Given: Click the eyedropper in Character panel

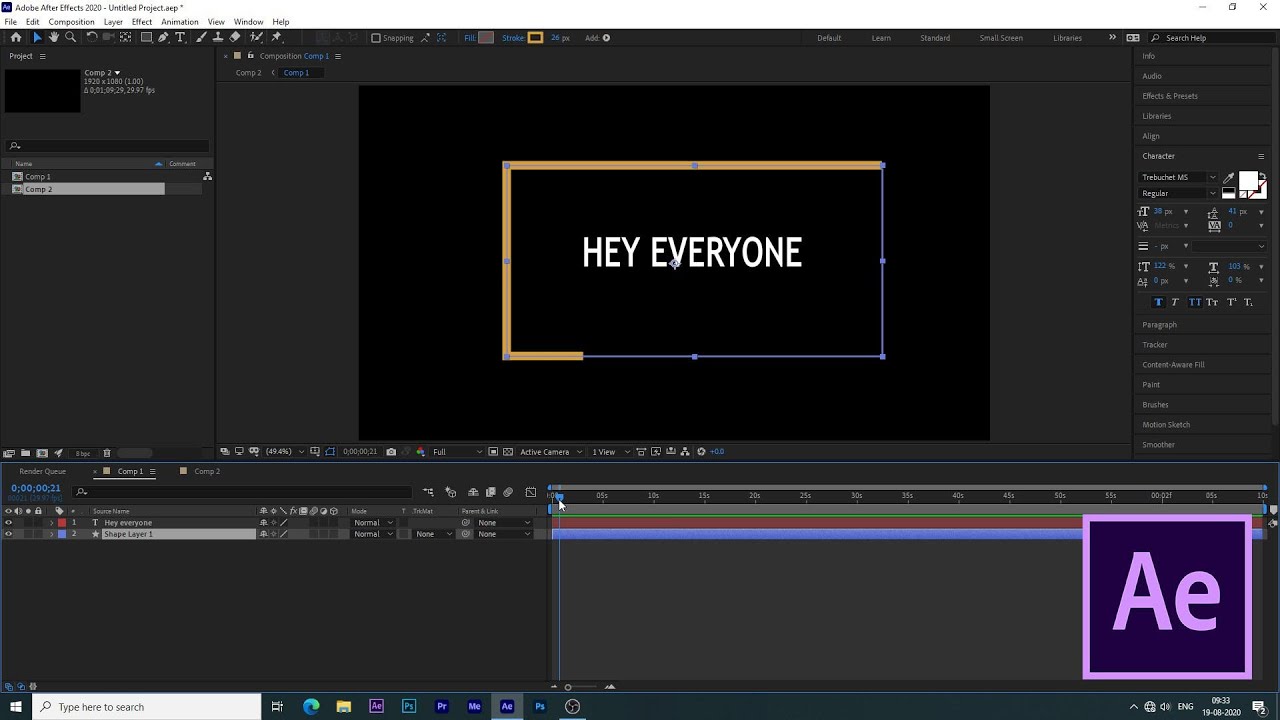Looking at the screenshot, I should pyautogui.click(x=1229, y=178).
